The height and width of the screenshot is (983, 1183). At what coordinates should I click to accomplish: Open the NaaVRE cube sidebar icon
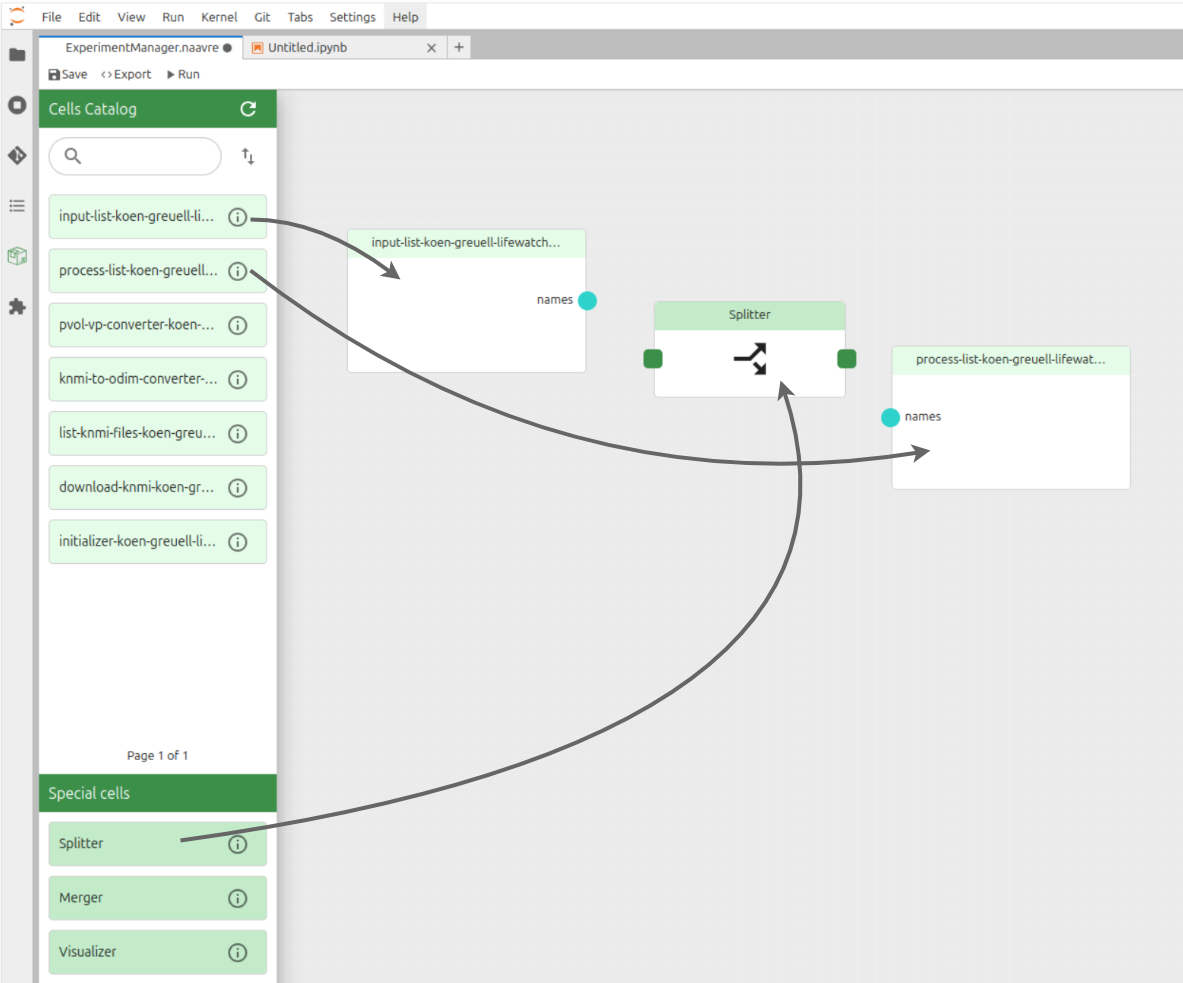point(17,257)
